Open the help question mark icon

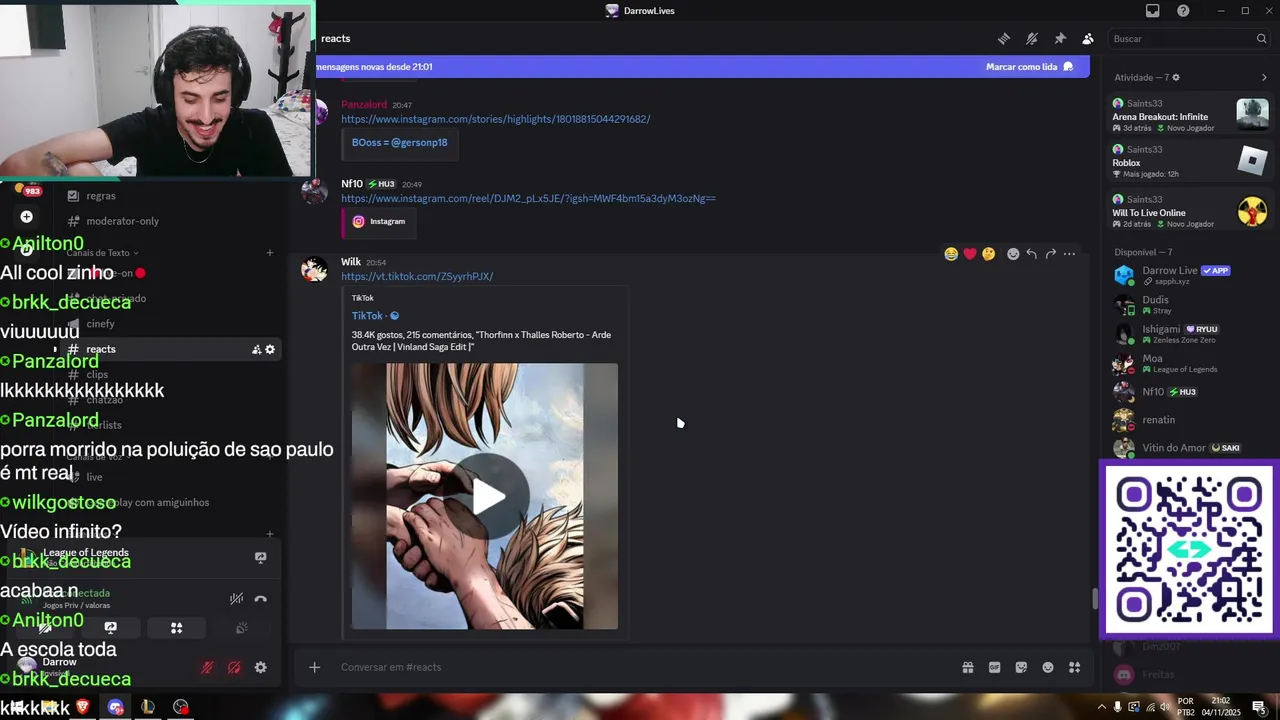pos(1183,11)
